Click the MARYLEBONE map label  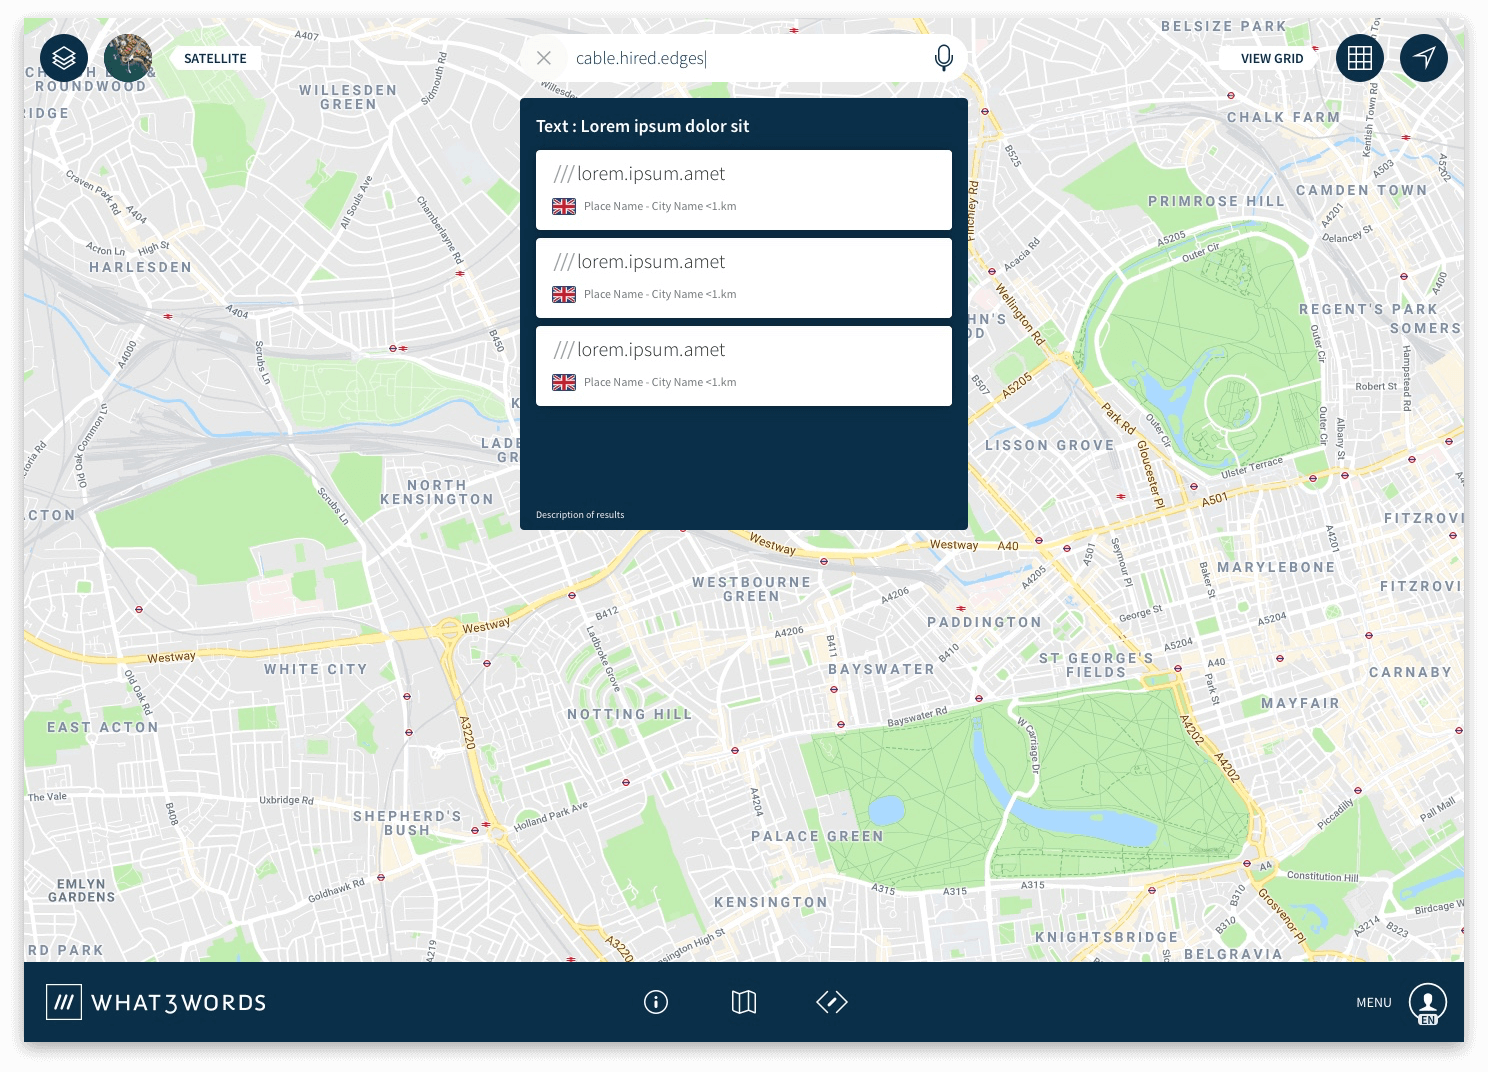point(1276,567)
